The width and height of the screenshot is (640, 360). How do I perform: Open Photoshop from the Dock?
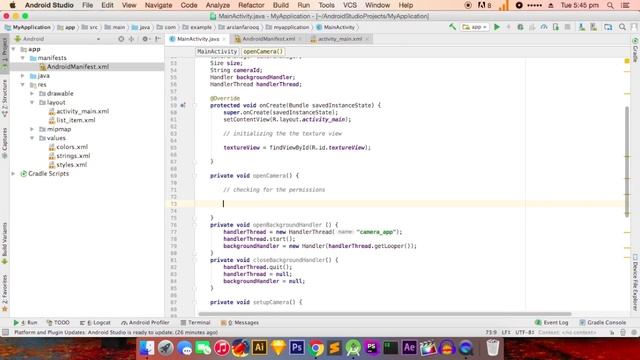coord(297,348)
